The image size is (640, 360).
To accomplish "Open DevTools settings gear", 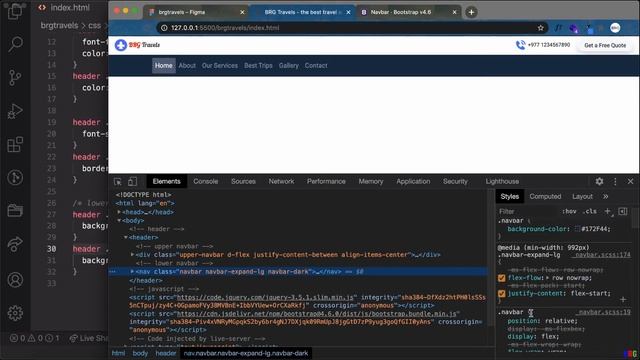I will pos(599,181).
